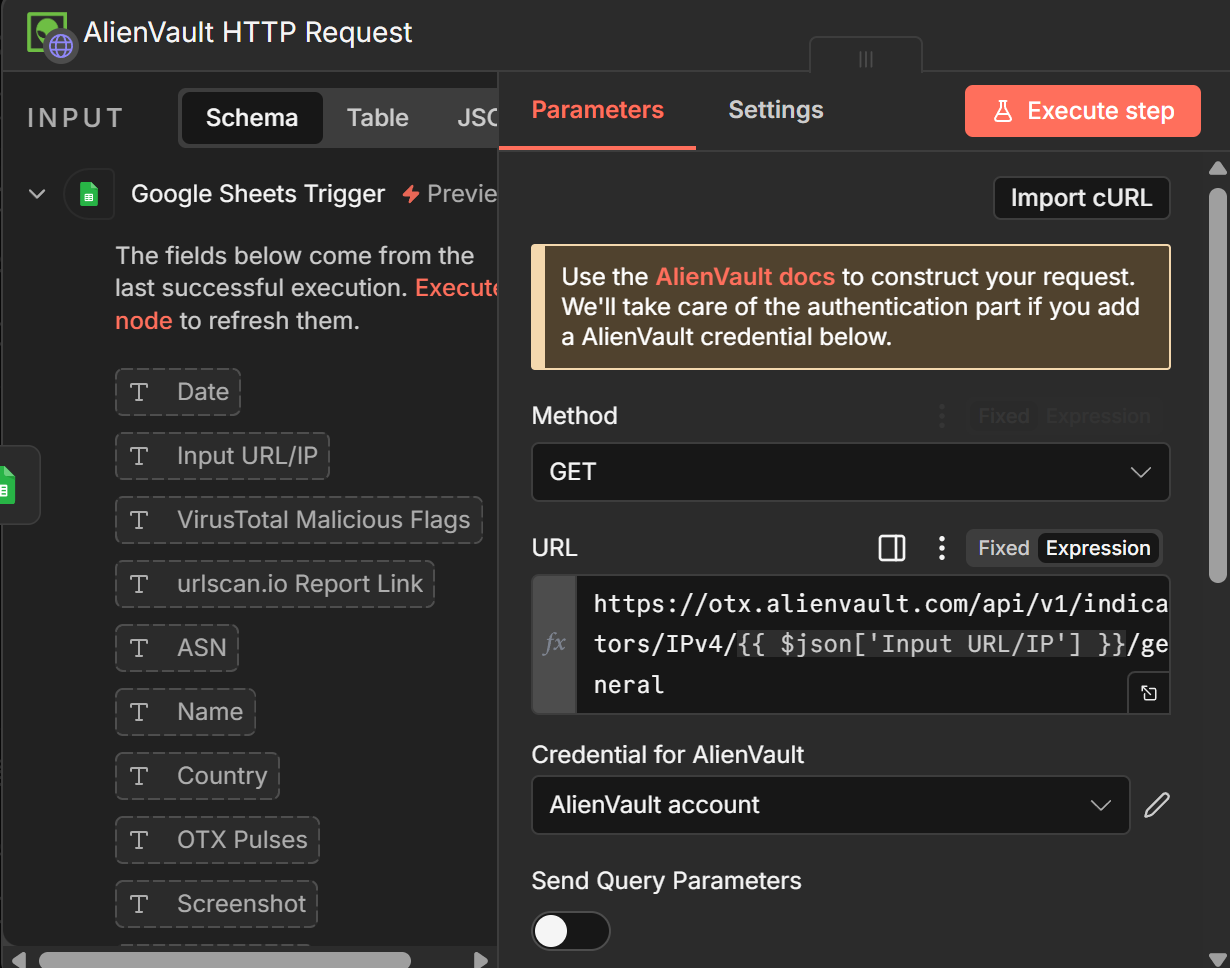Click the fx expression icon in URL field
Image resolution: width=1230 pixels, height=968 pixels.
554,644
